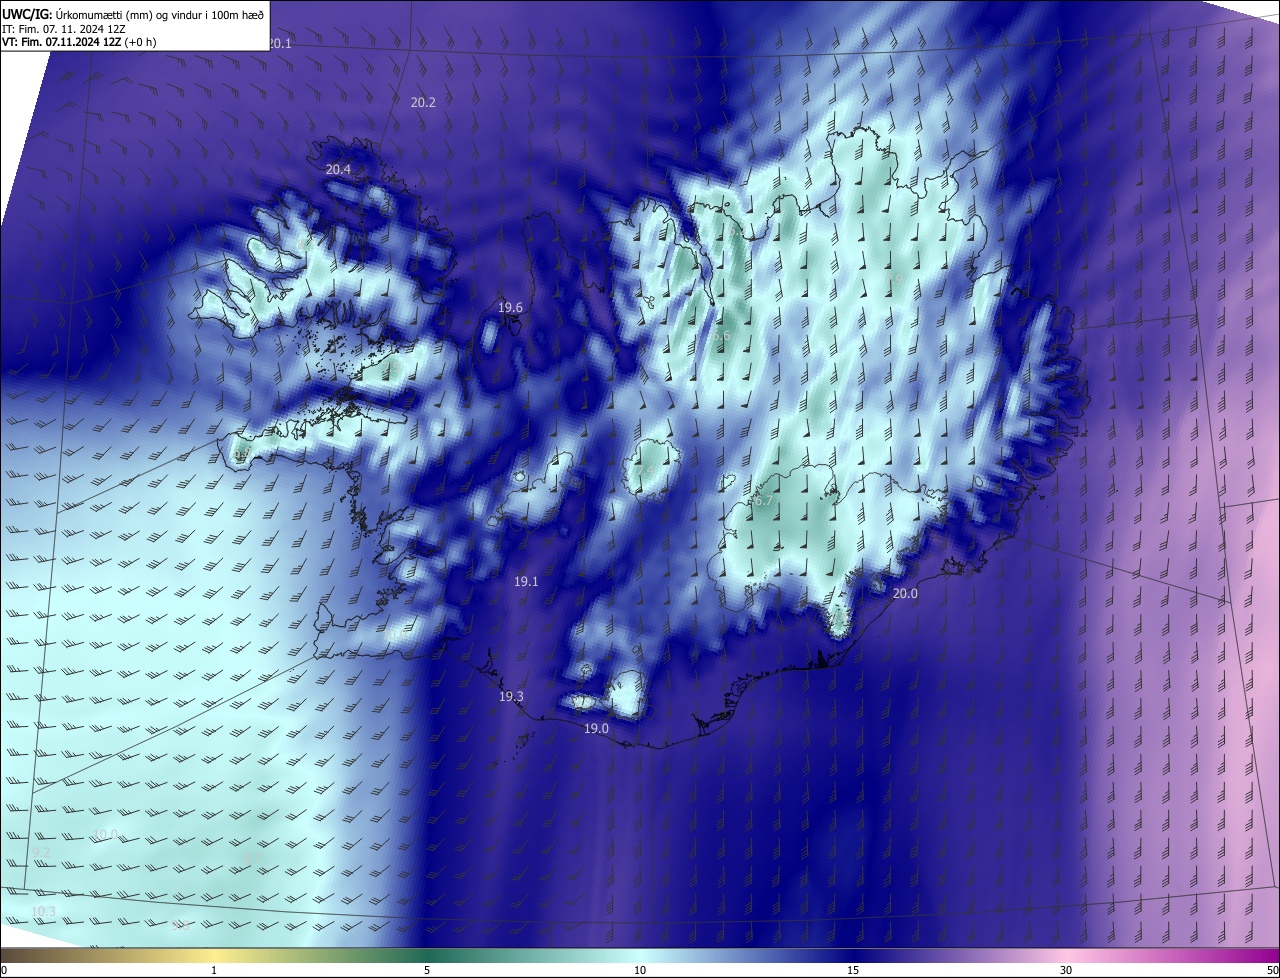This screenshot has height=978, width=1280.
Task: Click the 10.0 value label
Action: coord(105,835)
